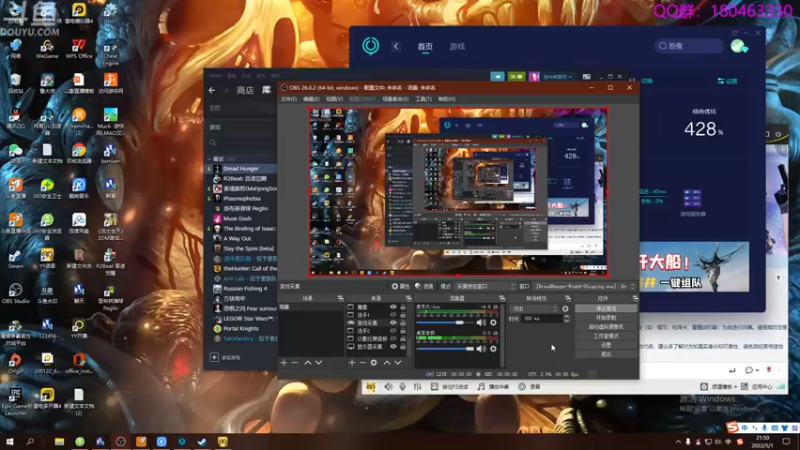Screen dimensions: 800x450
Task: Add a new source with the plus icon
Action: [x=352, y=362]
